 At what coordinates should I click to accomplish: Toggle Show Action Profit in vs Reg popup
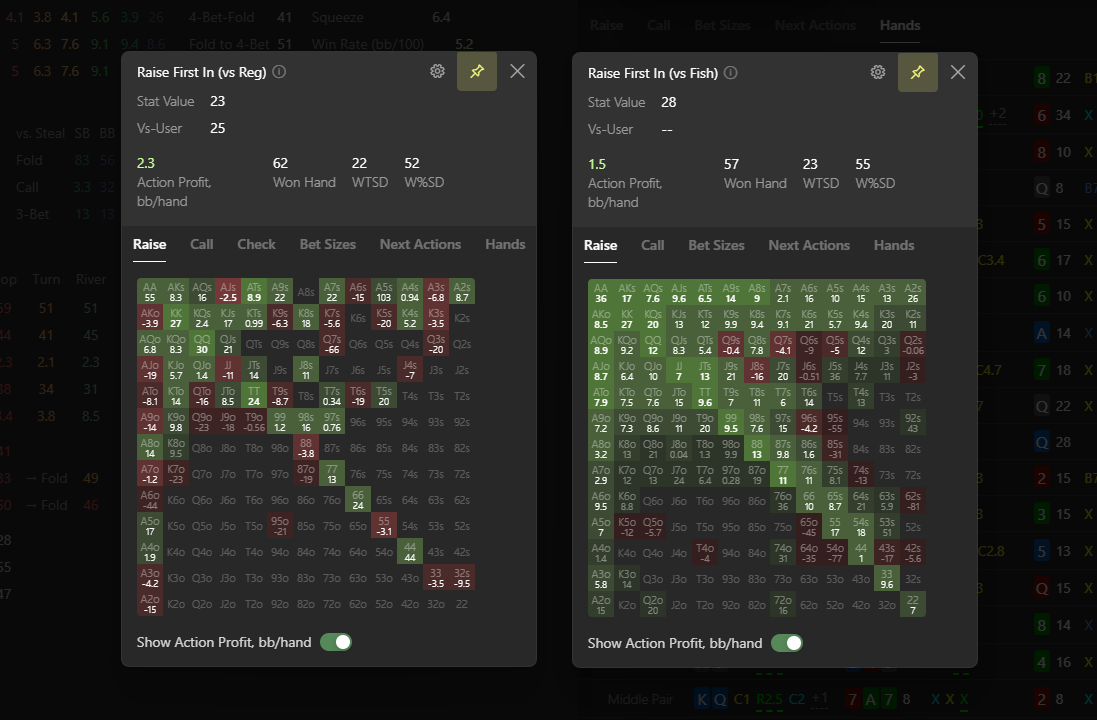336,642
